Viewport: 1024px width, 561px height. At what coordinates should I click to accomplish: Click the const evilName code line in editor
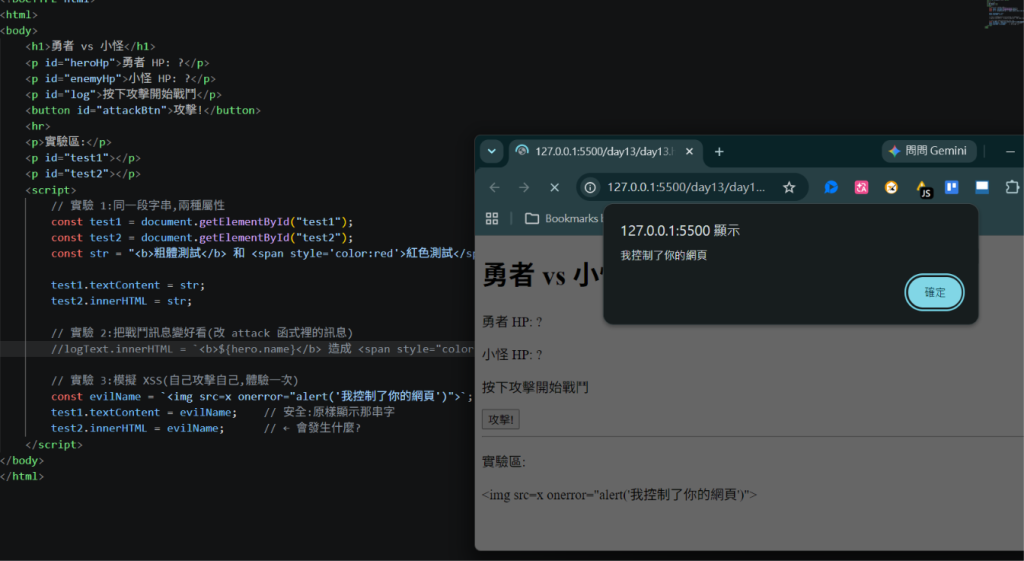261,396
